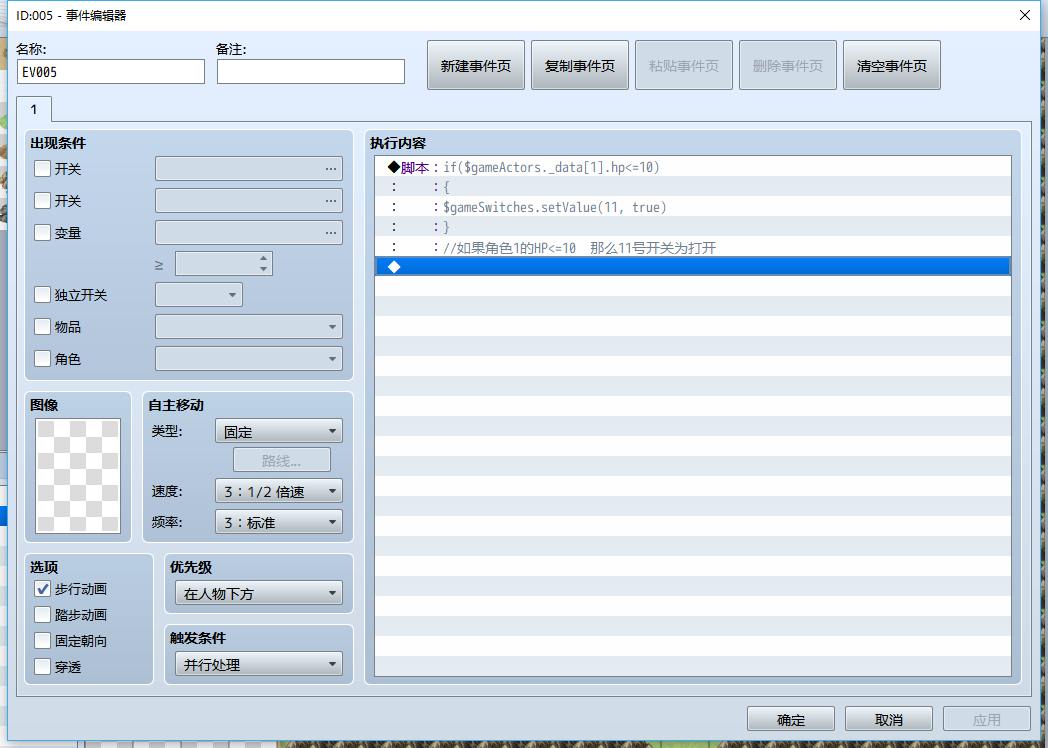Check the 穿透 option
The image size is (1048, 748).
[x=42, y=667]
